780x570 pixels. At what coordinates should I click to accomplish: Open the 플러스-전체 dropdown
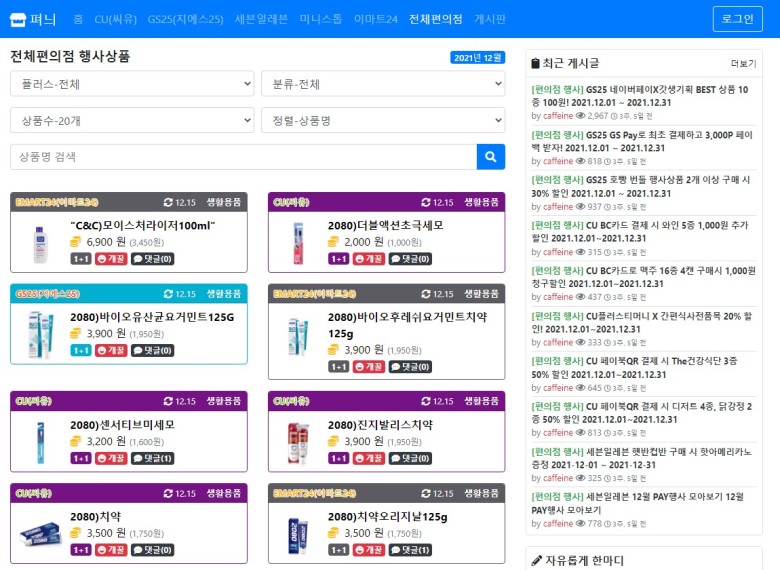(132, 84)
